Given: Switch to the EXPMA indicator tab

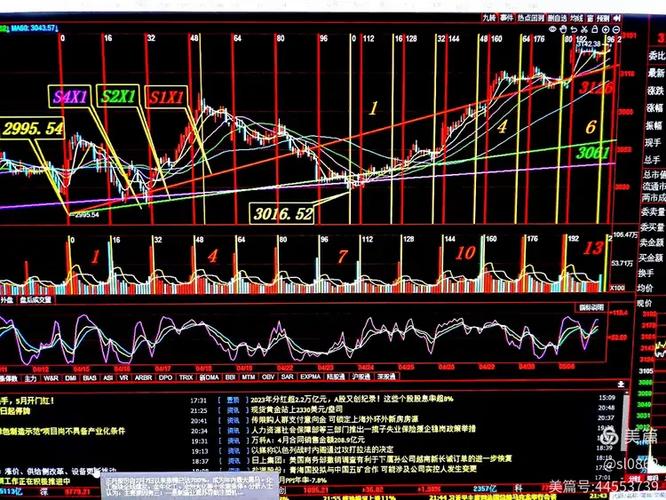Looking at the screenshot, I should pos(310,377).
